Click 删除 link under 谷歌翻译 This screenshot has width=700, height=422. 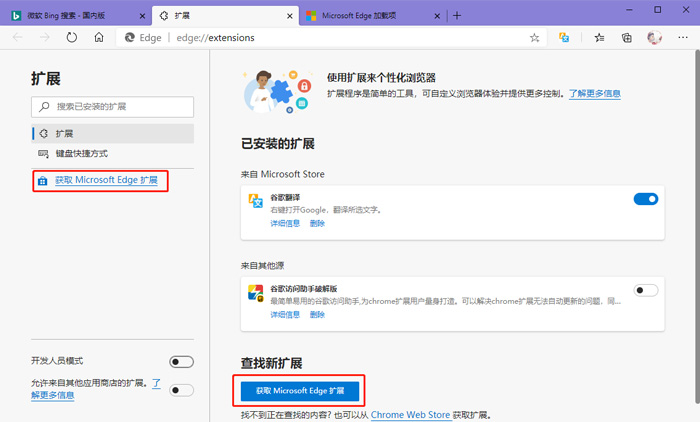click(x=317, y=223)
